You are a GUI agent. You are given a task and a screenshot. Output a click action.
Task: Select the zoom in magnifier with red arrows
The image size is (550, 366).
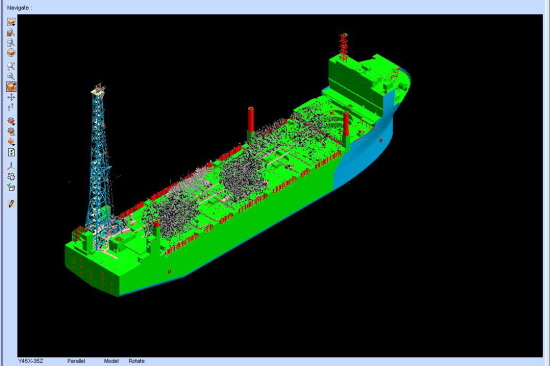tap(11, 66)
